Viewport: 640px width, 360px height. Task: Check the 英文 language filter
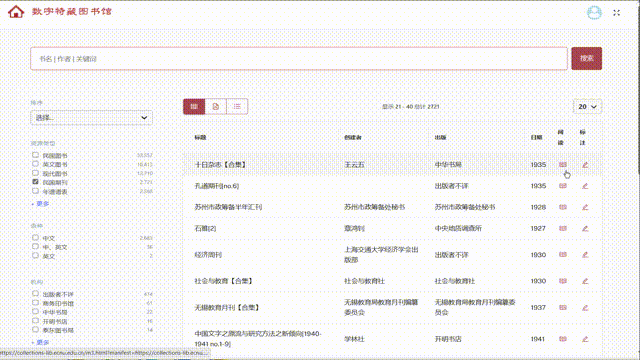coord(36,256)
